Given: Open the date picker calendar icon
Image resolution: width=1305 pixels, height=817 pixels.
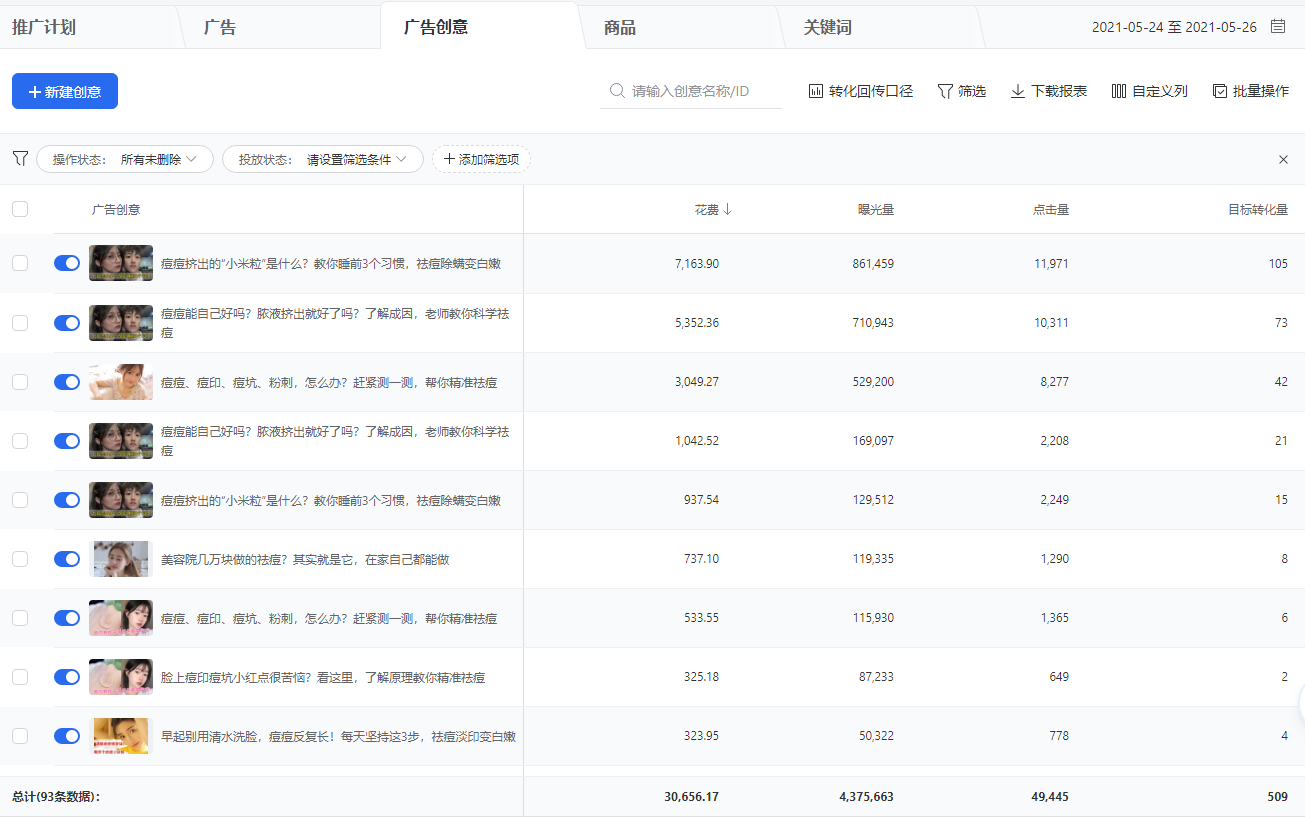Looking at the screenshot, I should [x=1277, y=27].
